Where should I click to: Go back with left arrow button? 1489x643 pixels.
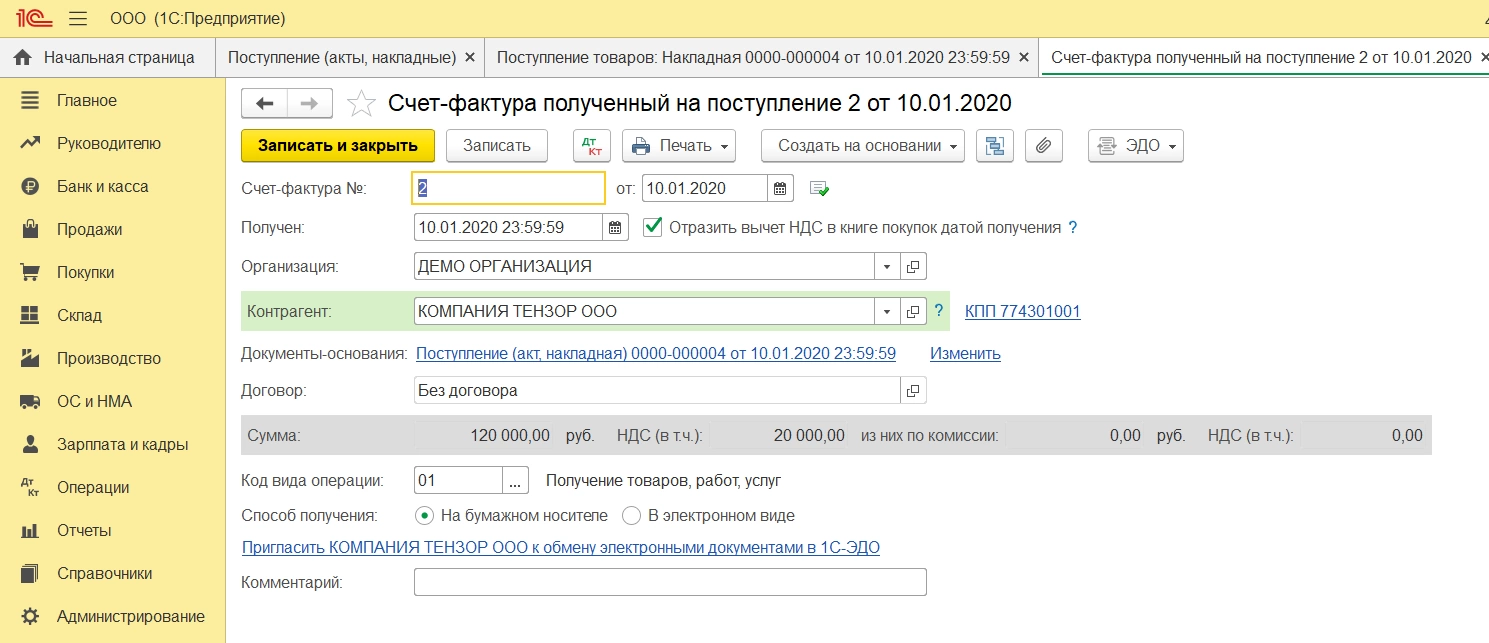tap(264, 103)
